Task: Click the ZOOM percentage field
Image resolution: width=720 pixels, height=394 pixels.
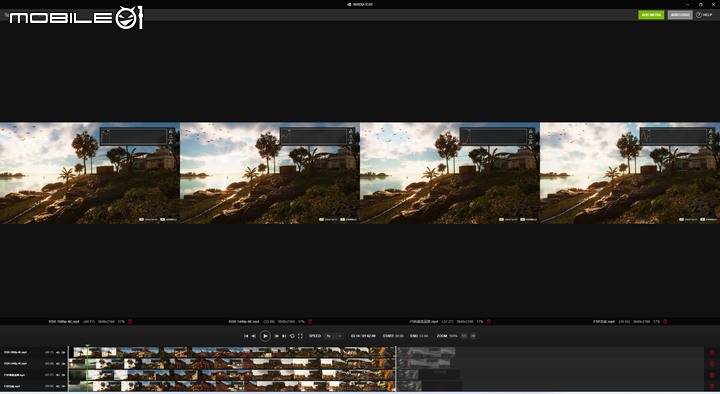Action: pyautogui.click(x=453, y=336)
